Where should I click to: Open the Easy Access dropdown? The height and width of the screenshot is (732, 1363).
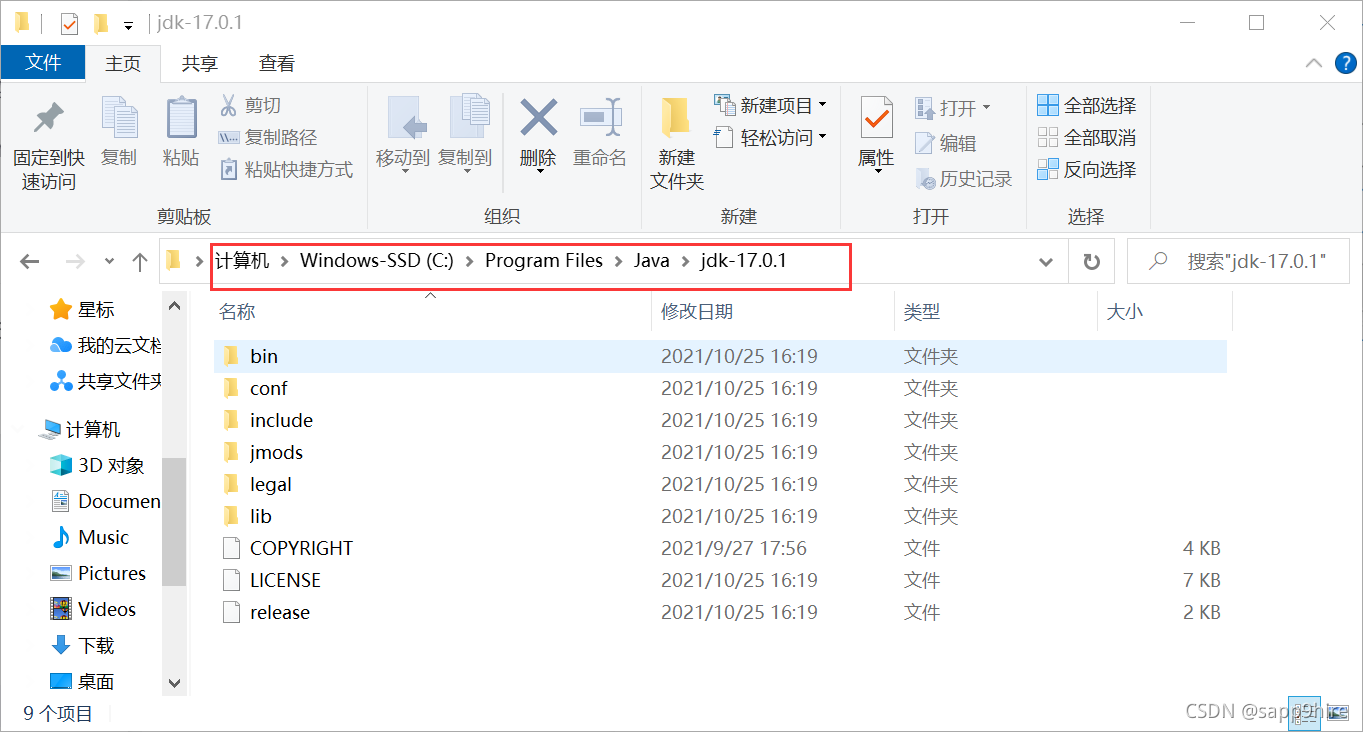click(771, 138)
